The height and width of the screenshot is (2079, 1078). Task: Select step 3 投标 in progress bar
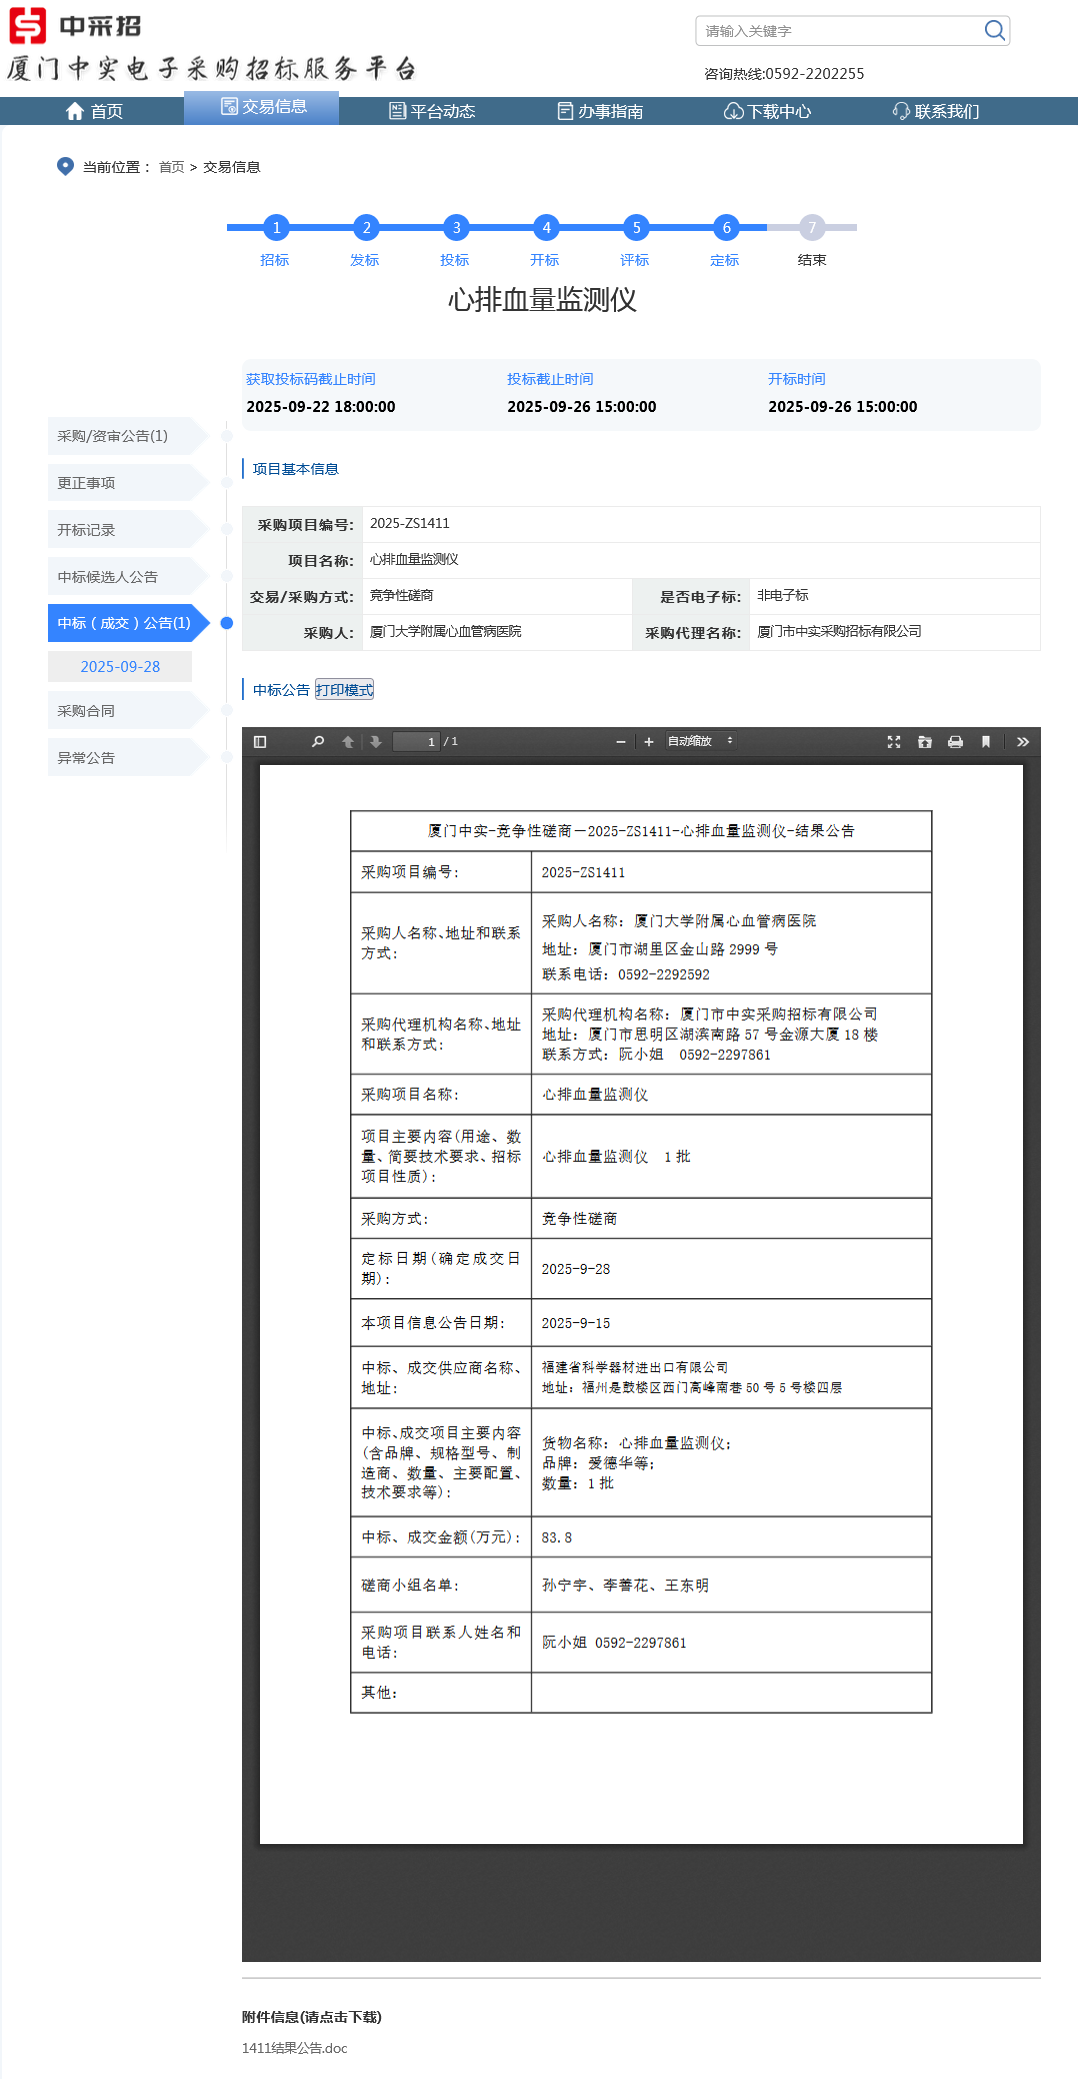(x=456, y=228)
